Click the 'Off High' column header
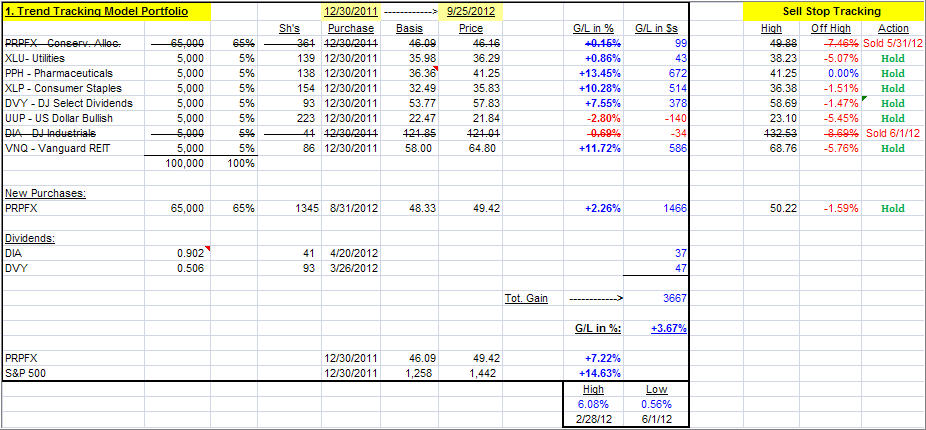Image resolution: width=926 pixels, height=430 pixels. (831, 28)
